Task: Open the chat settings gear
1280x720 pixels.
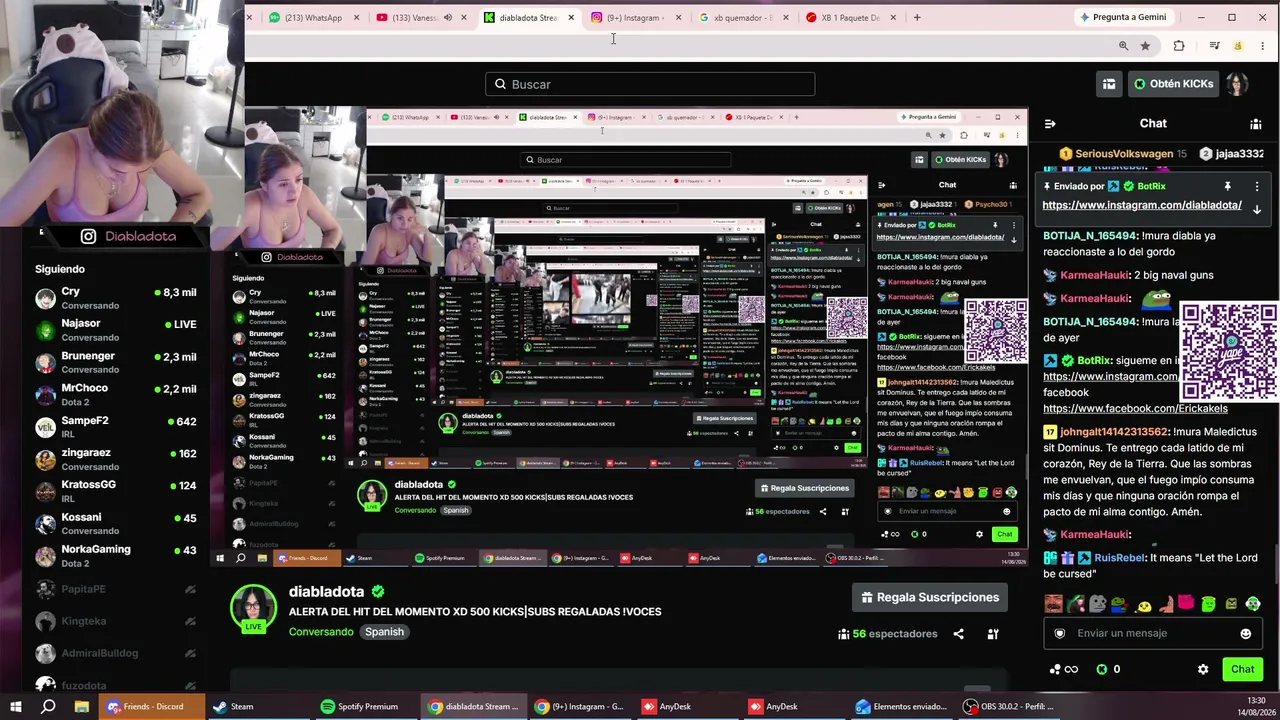Action: pos(1203,669)
